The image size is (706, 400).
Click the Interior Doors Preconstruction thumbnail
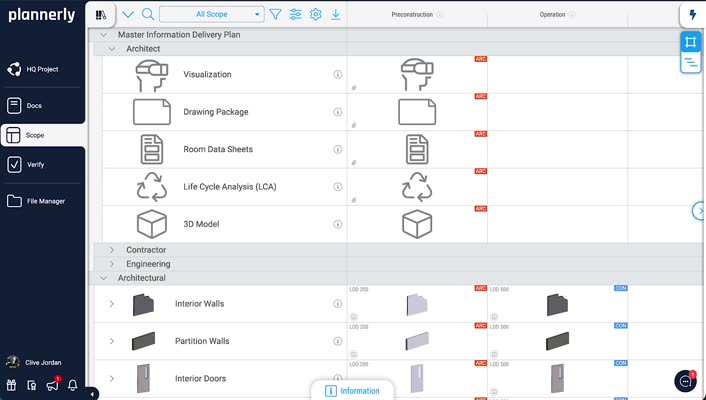417,378
